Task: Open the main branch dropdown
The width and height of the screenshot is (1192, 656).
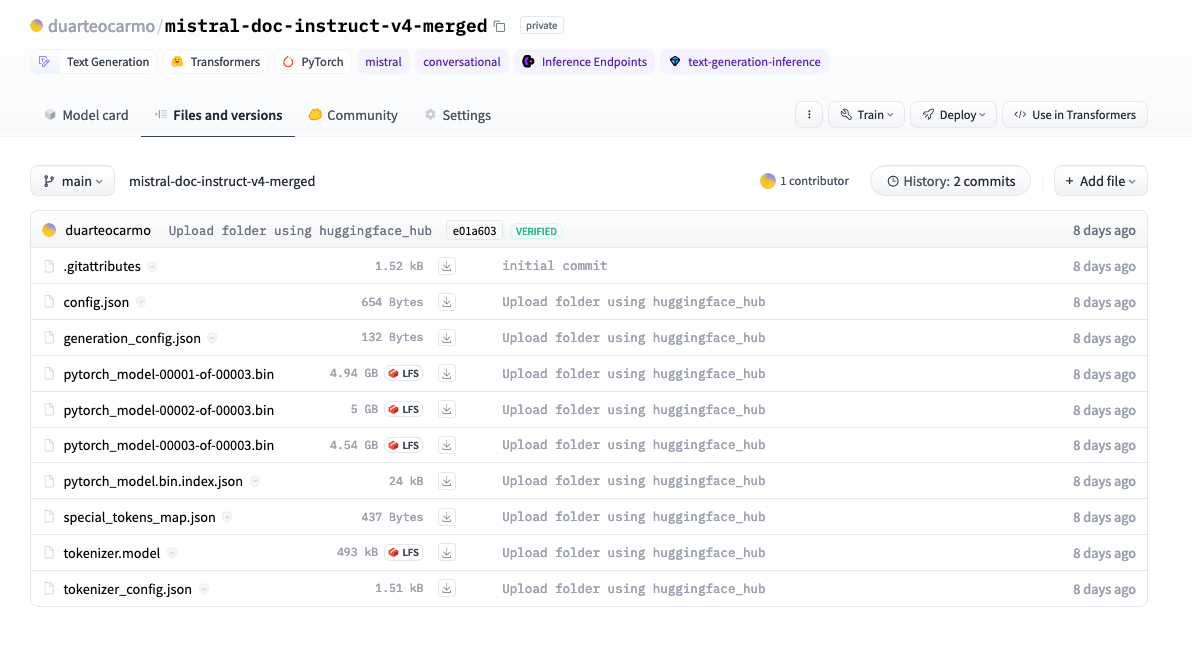Action: point(72,181)
